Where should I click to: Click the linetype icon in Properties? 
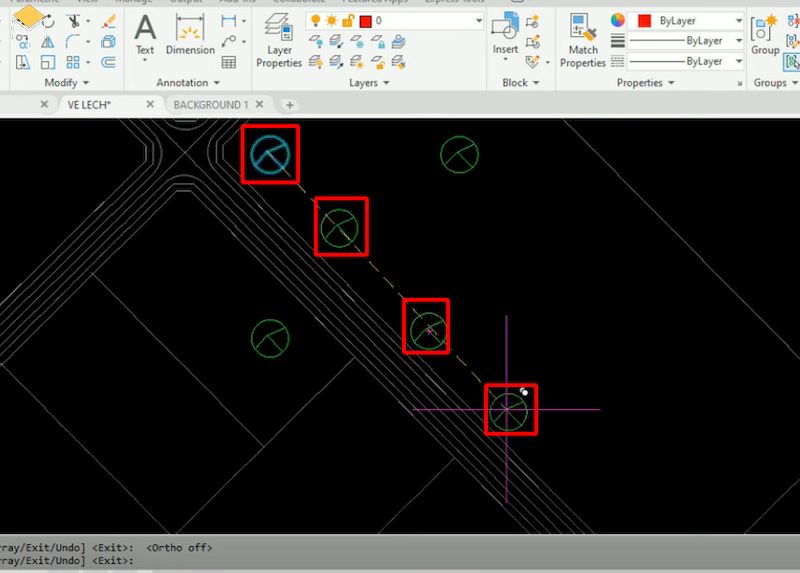pos(618,62)
